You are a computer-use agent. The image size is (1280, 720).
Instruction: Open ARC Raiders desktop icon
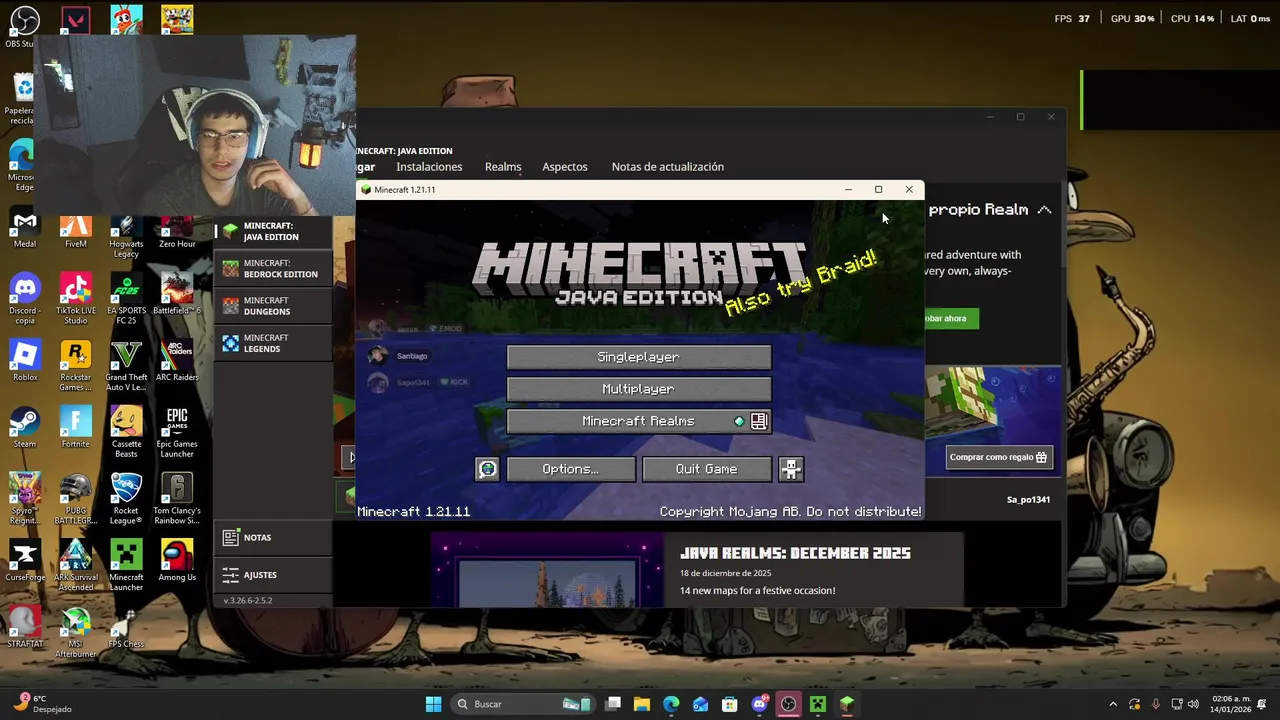click(x=177, y=362)
